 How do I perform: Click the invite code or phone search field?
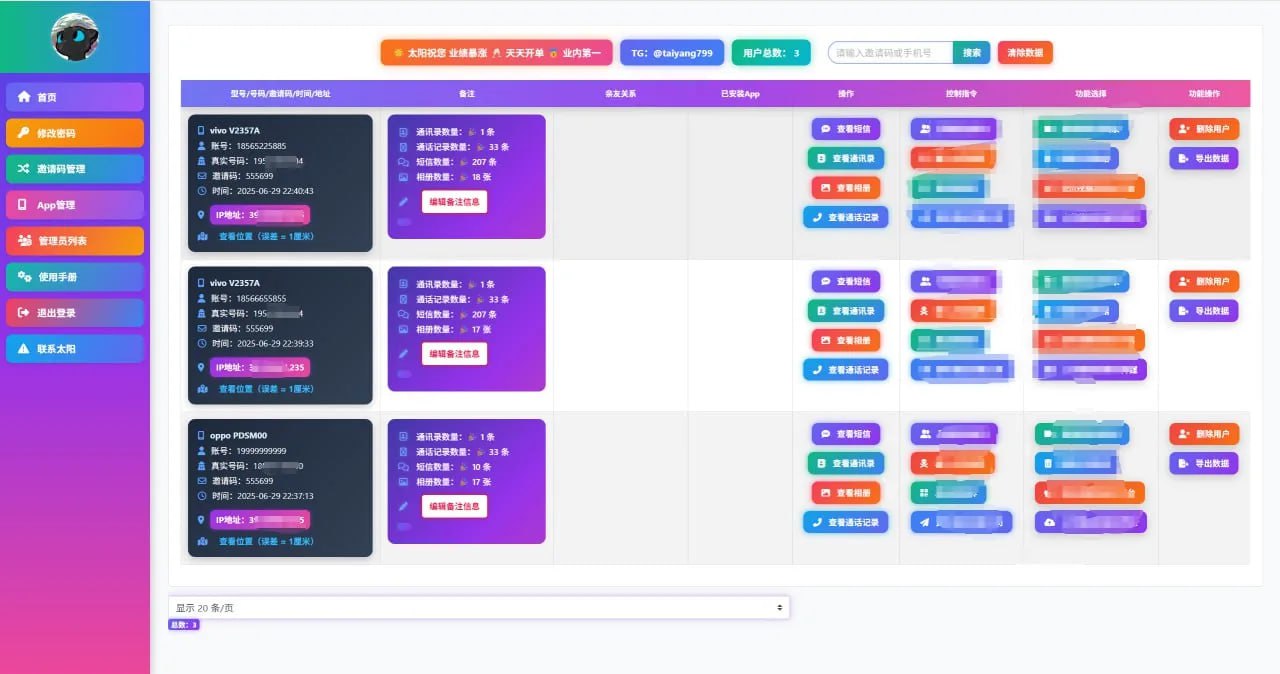pyautogui.click(x=890, y=53)
